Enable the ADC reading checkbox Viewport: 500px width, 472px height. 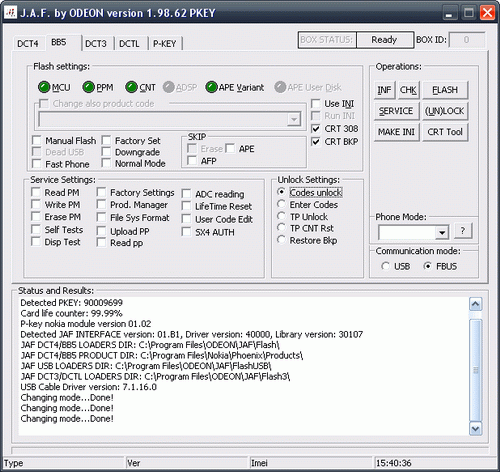pyautogui.click(x=186, y=194)
